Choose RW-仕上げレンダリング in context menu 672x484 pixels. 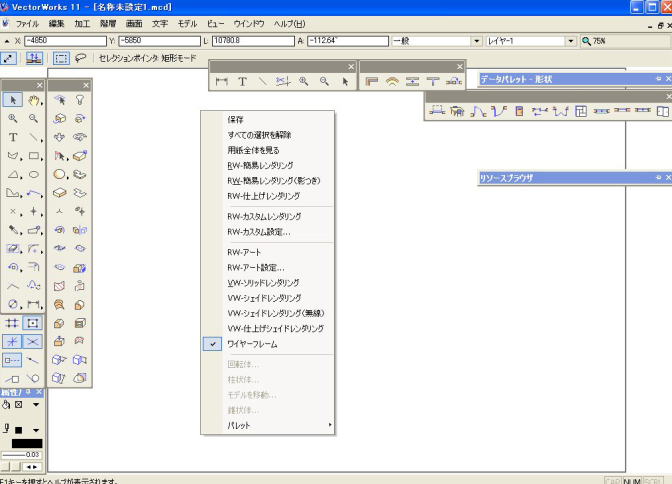[268, 196]
